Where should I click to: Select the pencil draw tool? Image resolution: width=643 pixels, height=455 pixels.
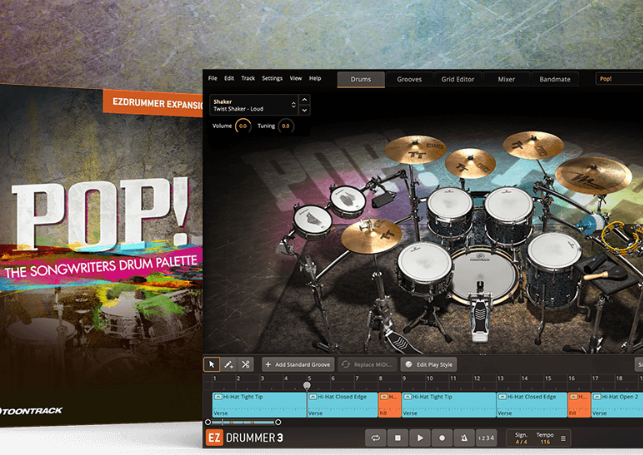(228, 364)
